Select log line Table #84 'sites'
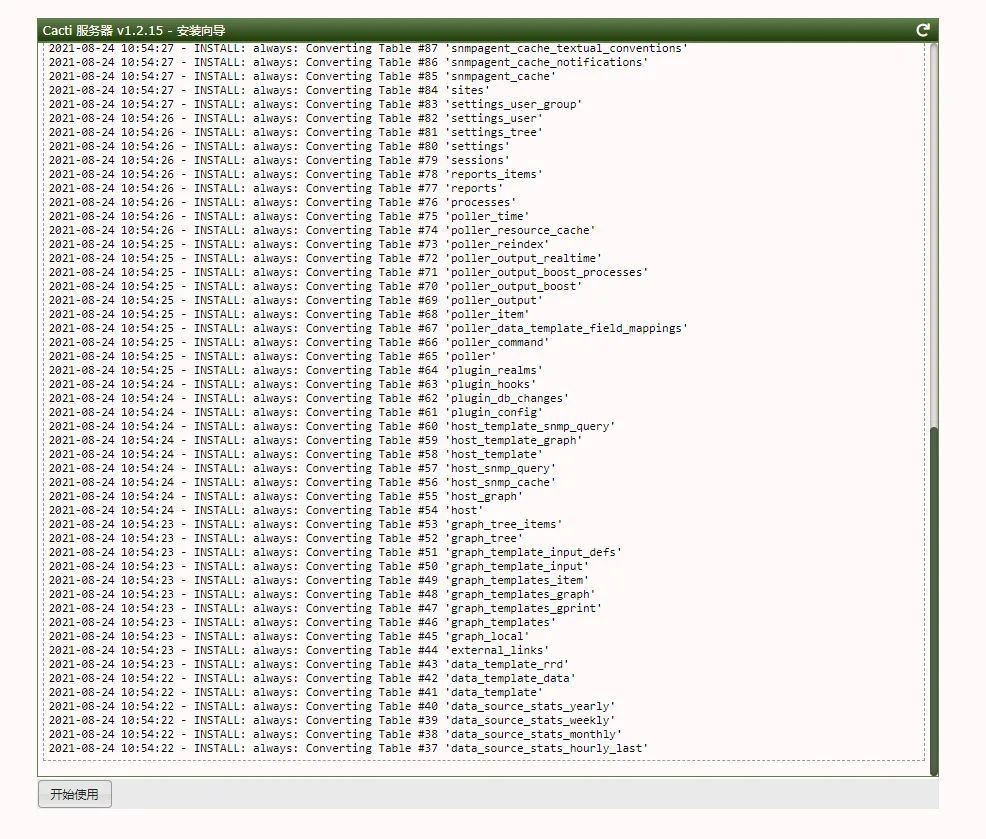The width and height of the screenshot is (986, 839). click(x=269, y=90)
